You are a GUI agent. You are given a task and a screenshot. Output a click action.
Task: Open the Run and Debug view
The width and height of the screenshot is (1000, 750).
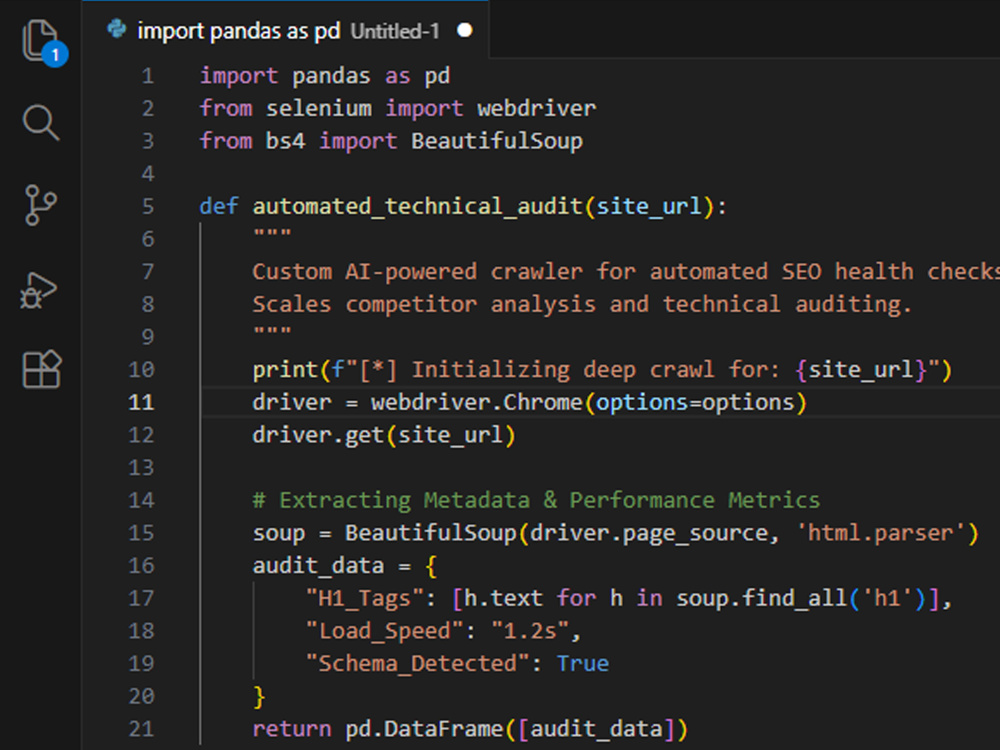point(40,291)
